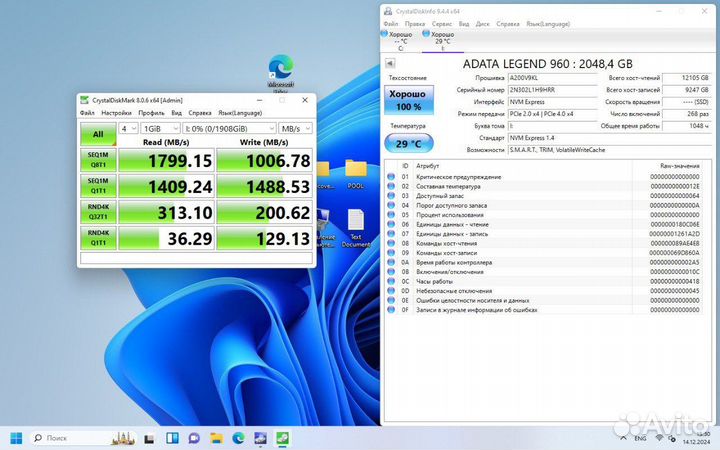Switch to the I: disk tab at 29 °C
720x450 pixels.
[x=441, y=41]
